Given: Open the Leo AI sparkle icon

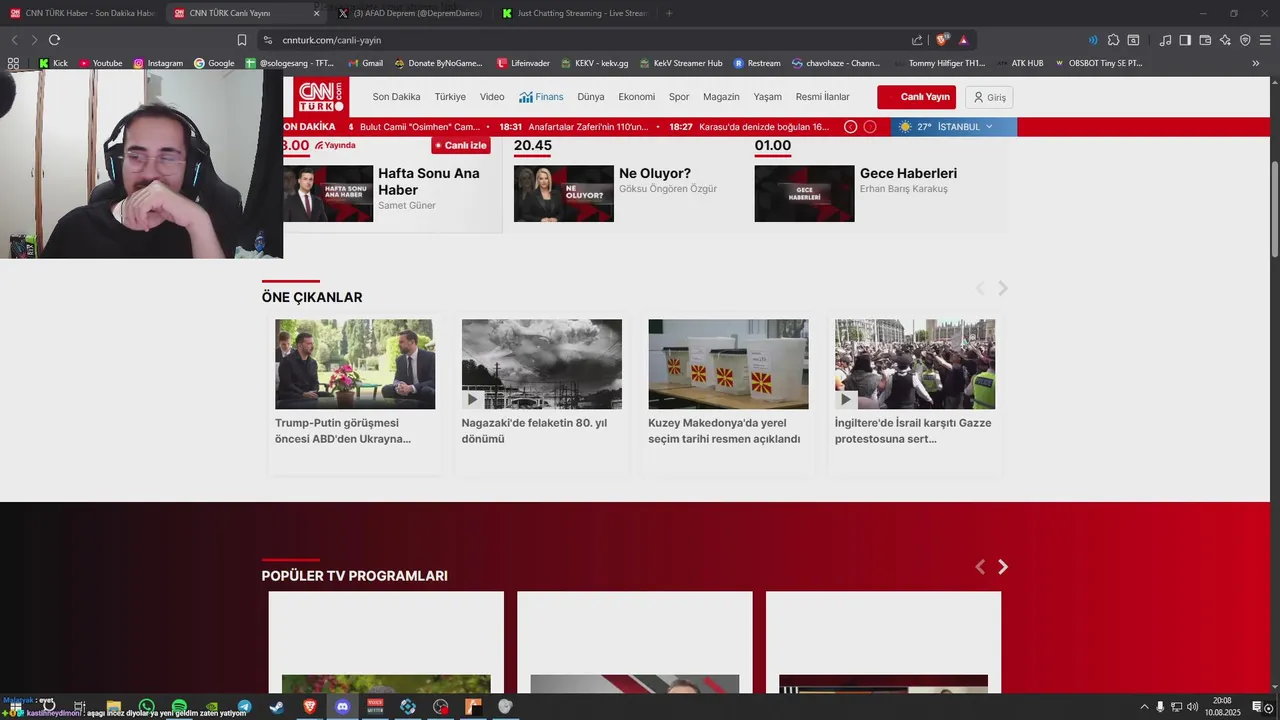Looking at the screenshot, I should pyautogui.click(x=1225, y=40).
